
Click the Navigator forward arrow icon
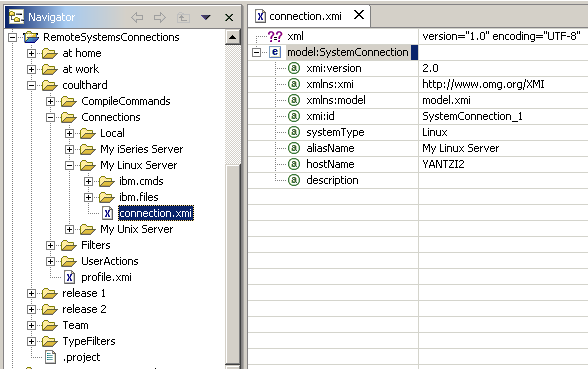(x=160, y=17)
